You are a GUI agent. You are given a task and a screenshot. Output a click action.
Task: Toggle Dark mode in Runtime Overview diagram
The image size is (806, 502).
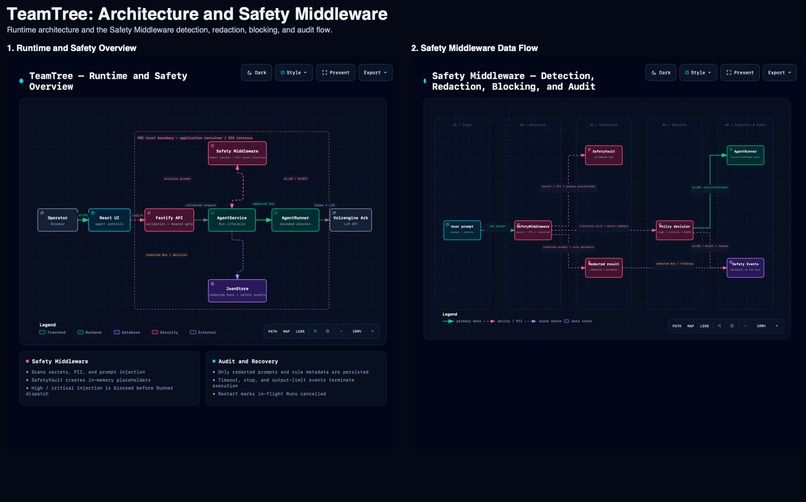[x=257, y=72]
